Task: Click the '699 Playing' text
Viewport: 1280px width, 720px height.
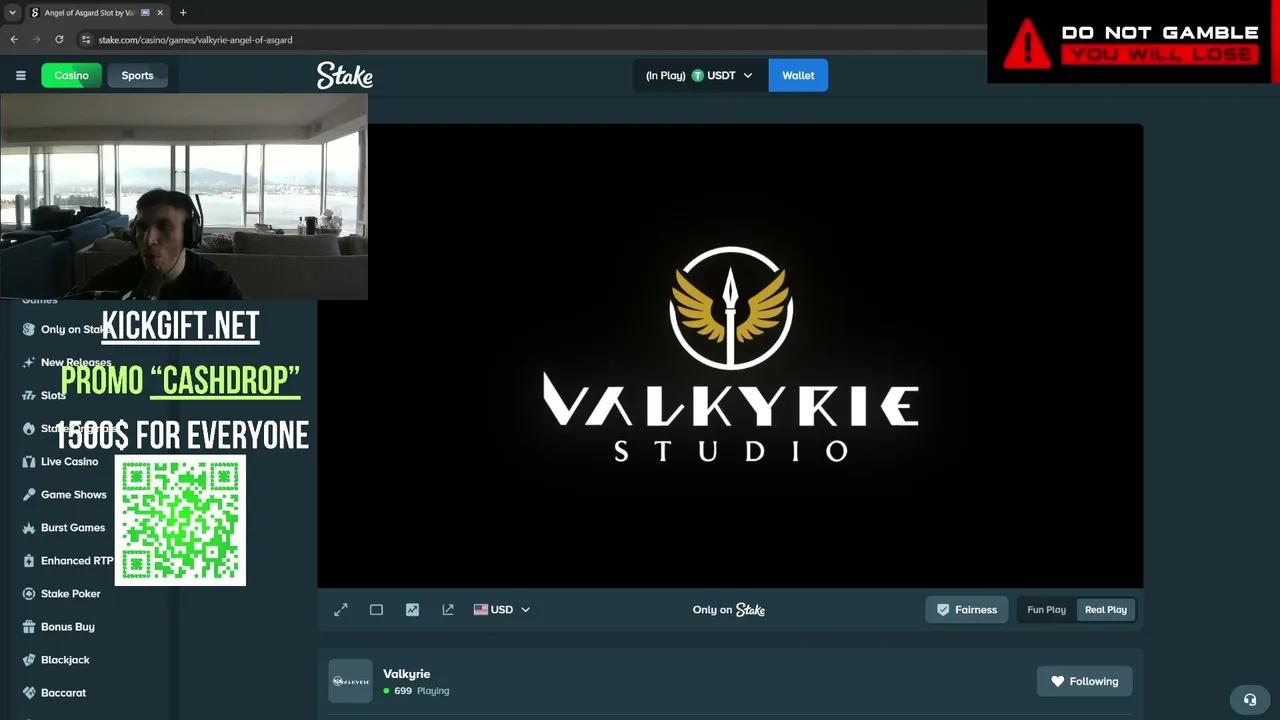Action: click(x=421, y=691)
